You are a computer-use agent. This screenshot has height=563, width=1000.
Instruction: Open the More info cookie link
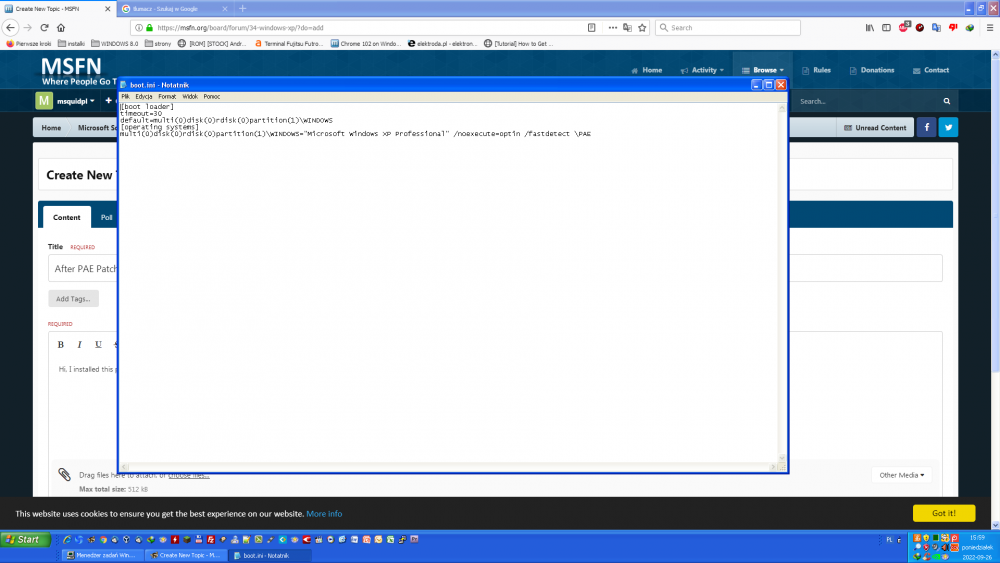coord(324,514)
